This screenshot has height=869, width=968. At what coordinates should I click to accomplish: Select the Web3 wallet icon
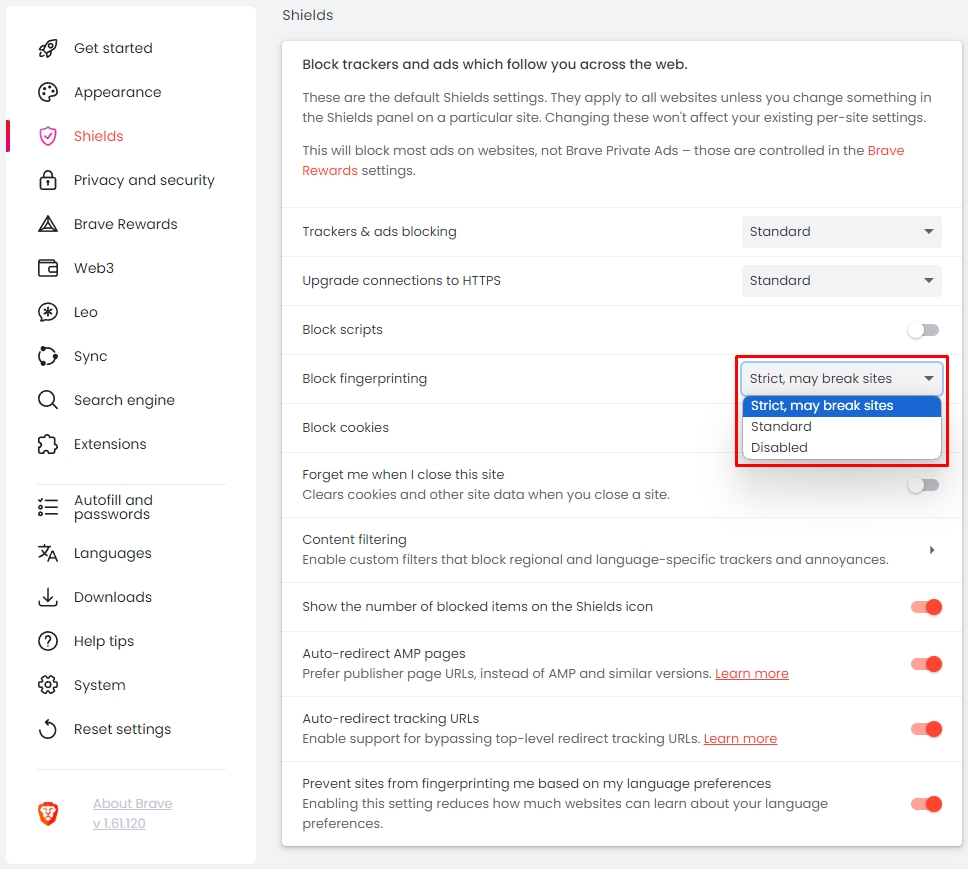tap(47, 268)
